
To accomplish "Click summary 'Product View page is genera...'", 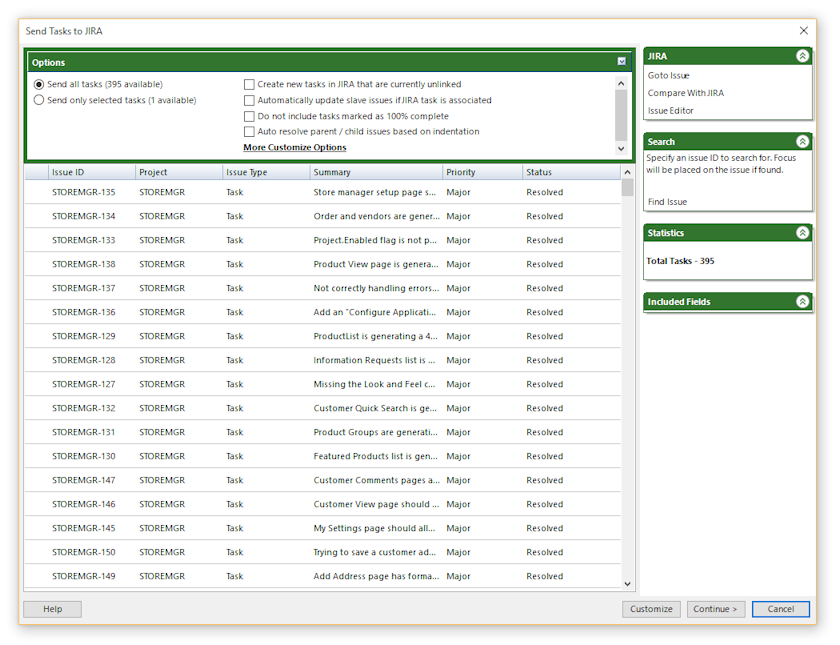I will coord(376,264).
